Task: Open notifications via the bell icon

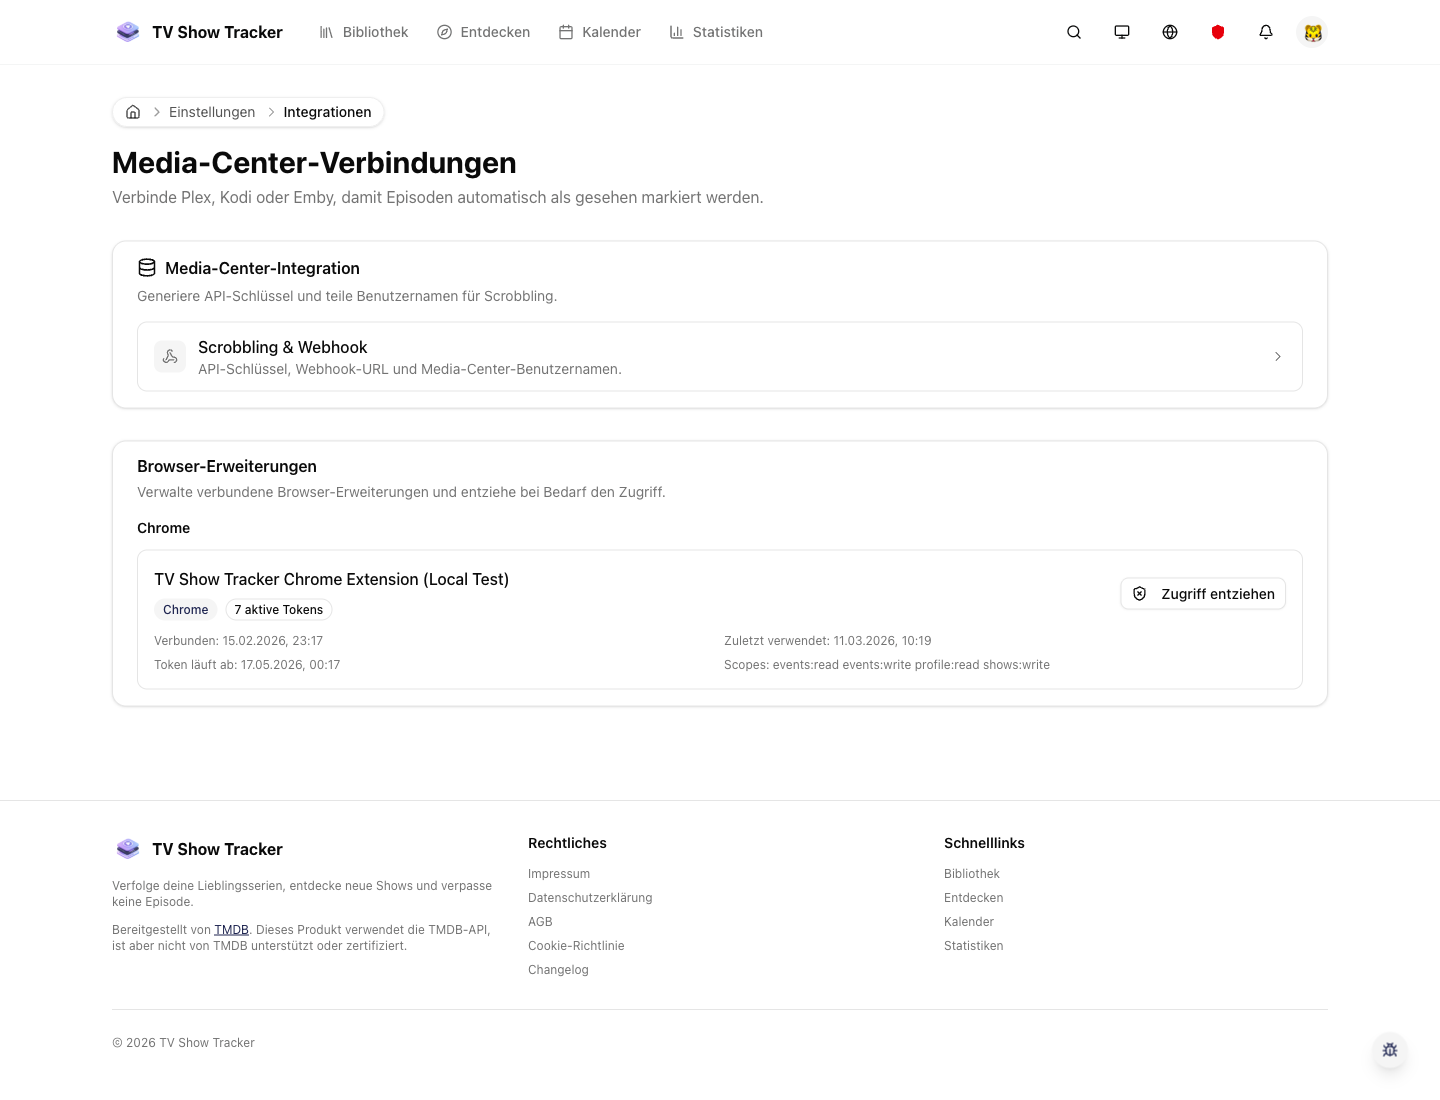Action: [x=1266, y=32]
